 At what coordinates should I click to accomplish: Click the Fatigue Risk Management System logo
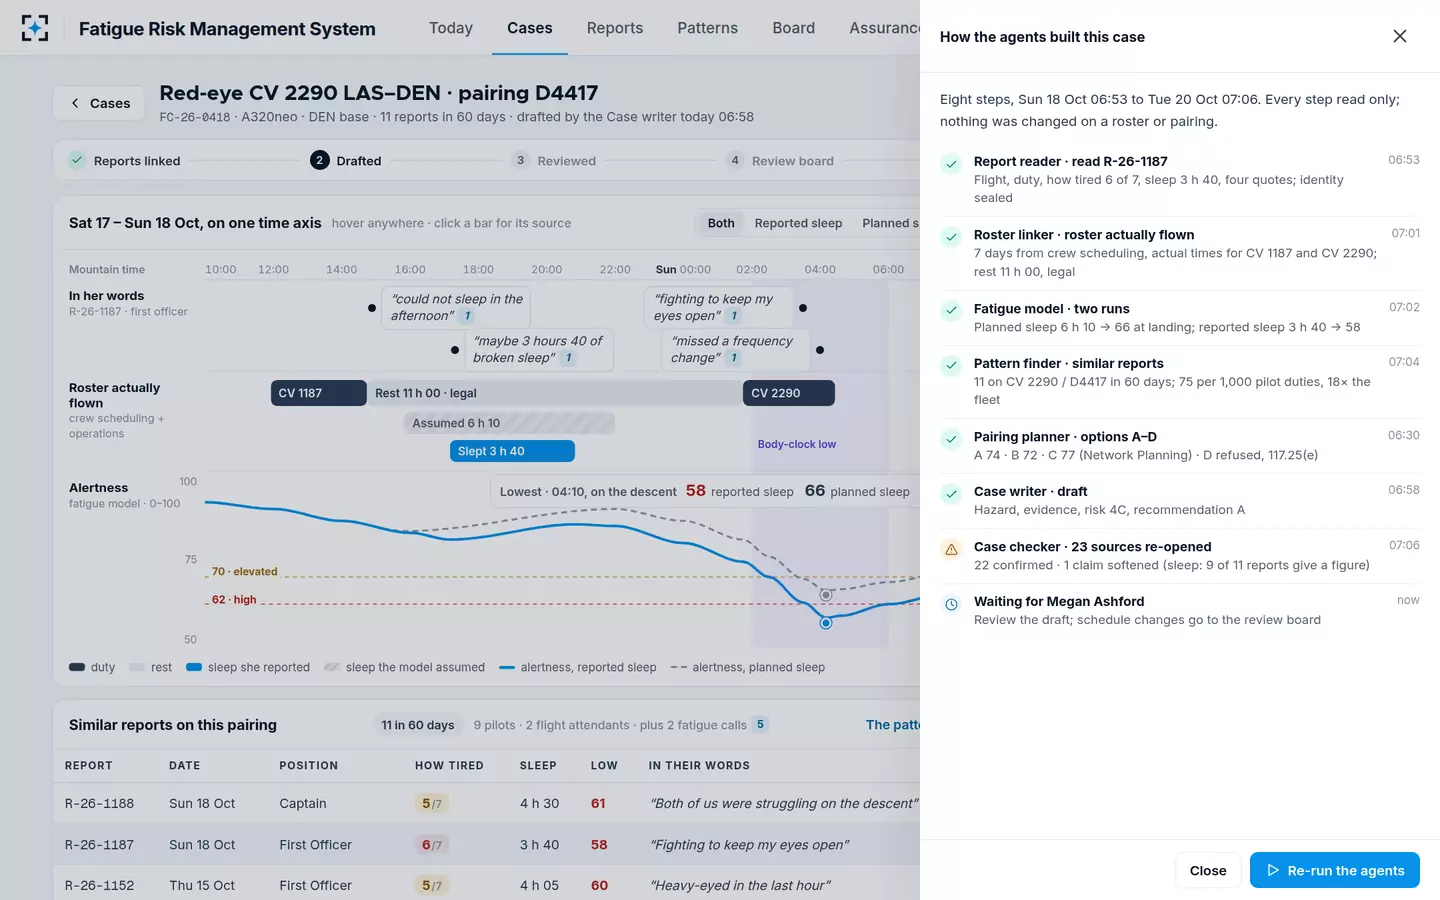coord(35,28)
